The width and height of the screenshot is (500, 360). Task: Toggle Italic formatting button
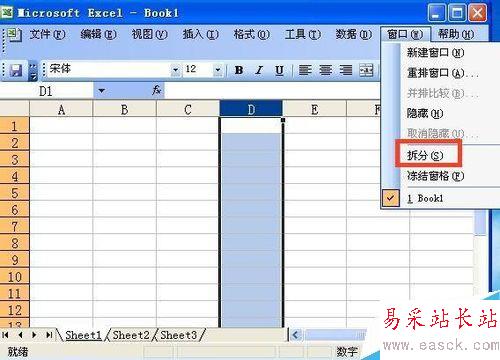pos(259,70)
